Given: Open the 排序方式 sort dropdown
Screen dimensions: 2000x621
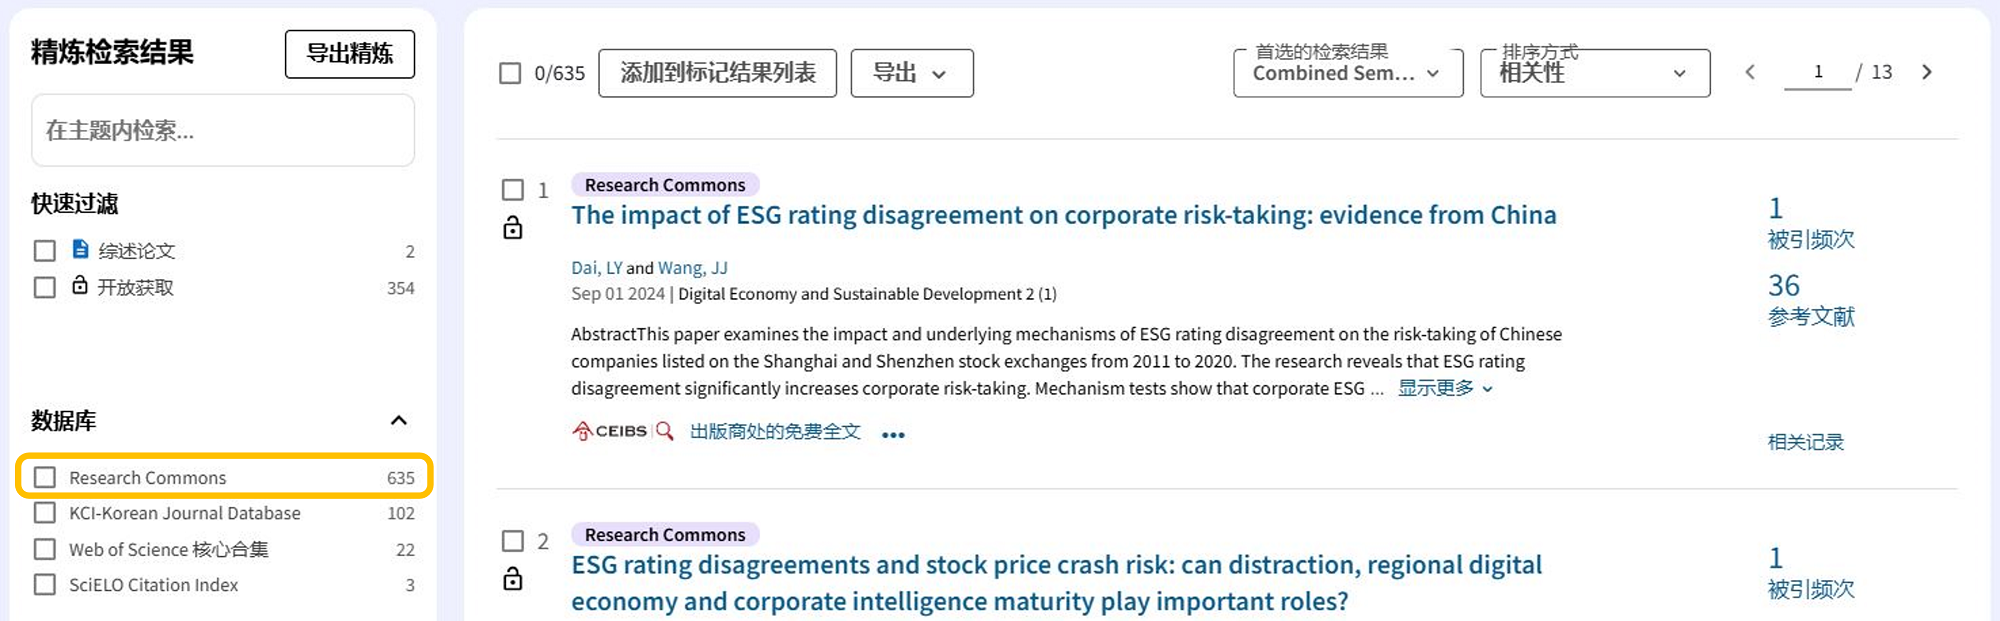Looking at the screenshot, I should tap(1594, 73).
